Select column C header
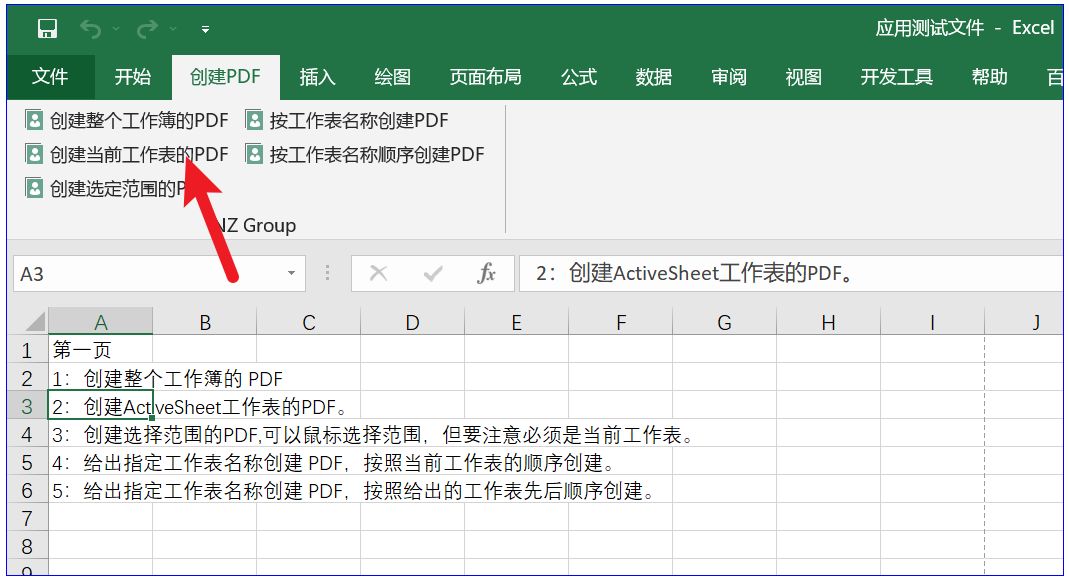This screenshot has height=580, width=1069. 309,322
